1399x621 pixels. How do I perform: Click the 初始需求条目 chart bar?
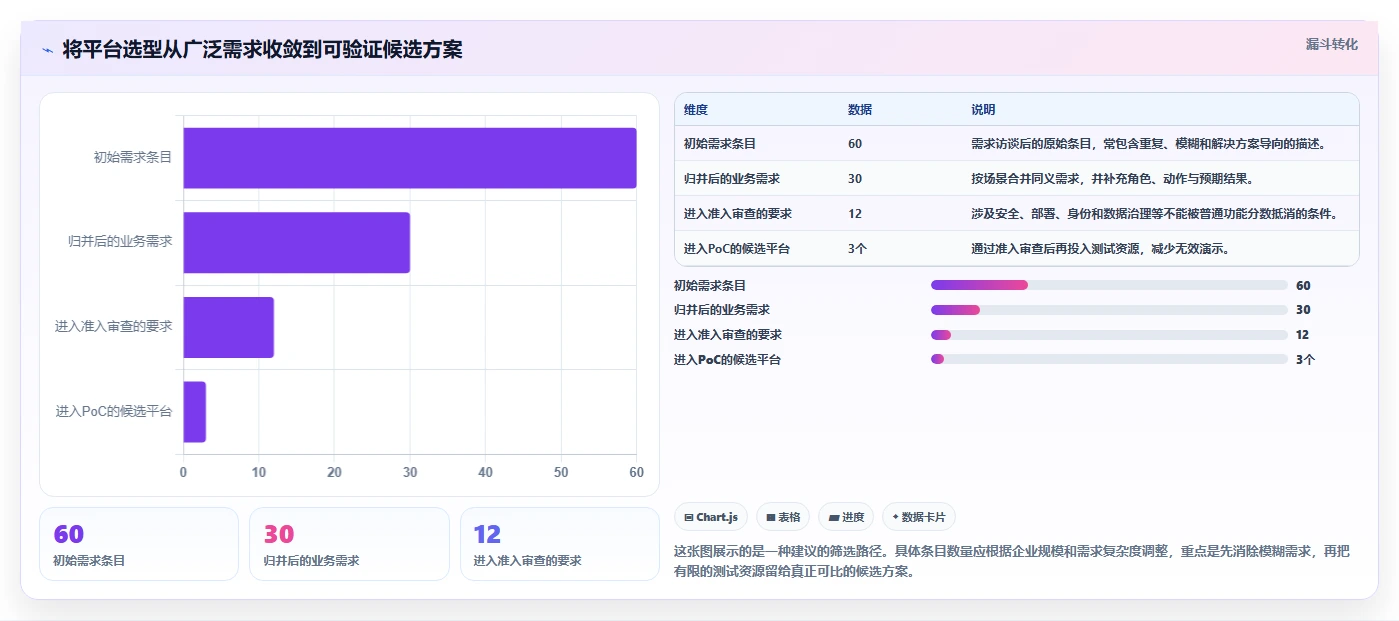pyautogui.click(x=410, y=158)
